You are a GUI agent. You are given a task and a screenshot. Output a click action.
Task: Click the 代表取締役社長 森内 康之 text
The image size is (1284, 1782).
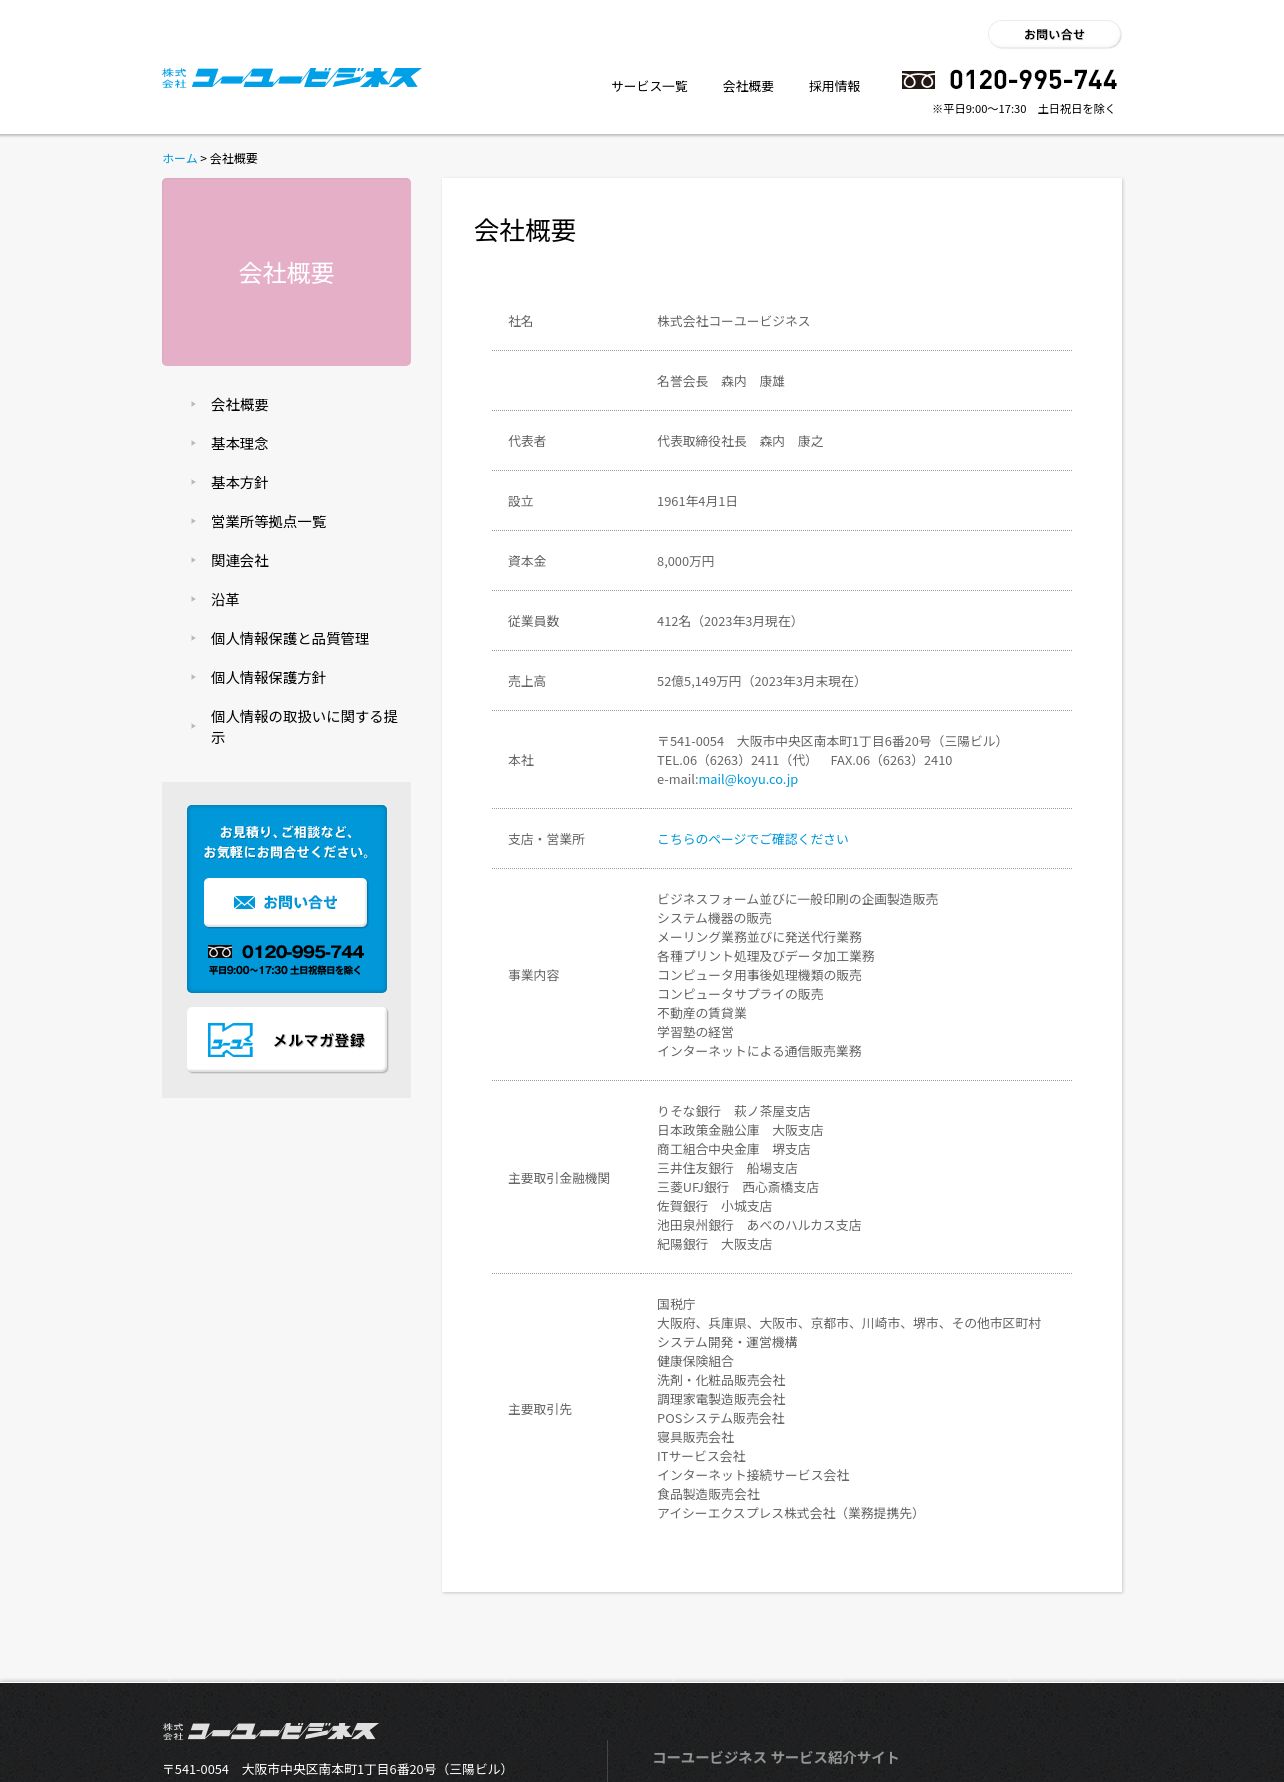739,442
